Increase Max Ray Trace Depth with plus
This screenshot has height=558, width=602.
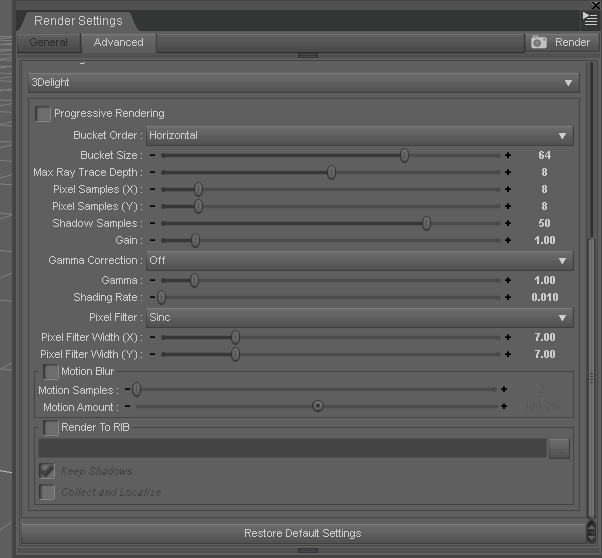[508, 172]
